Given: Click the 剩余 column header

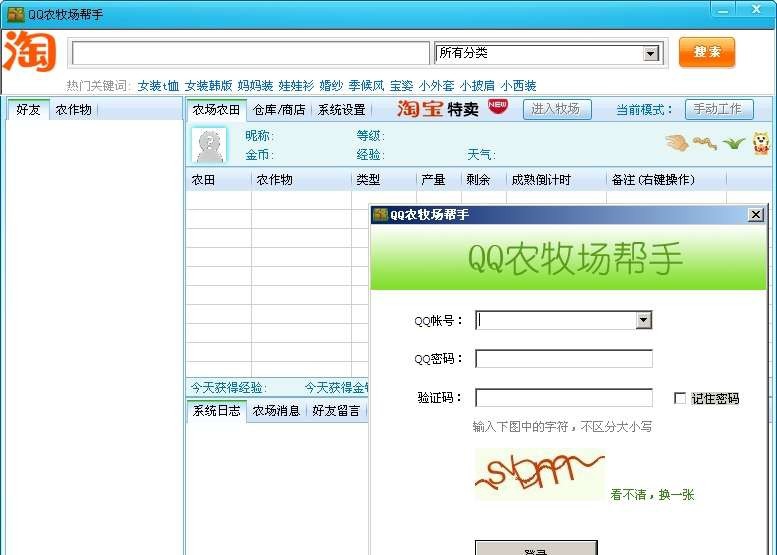Looking at the screenshot, I should [x=484, y=180].
